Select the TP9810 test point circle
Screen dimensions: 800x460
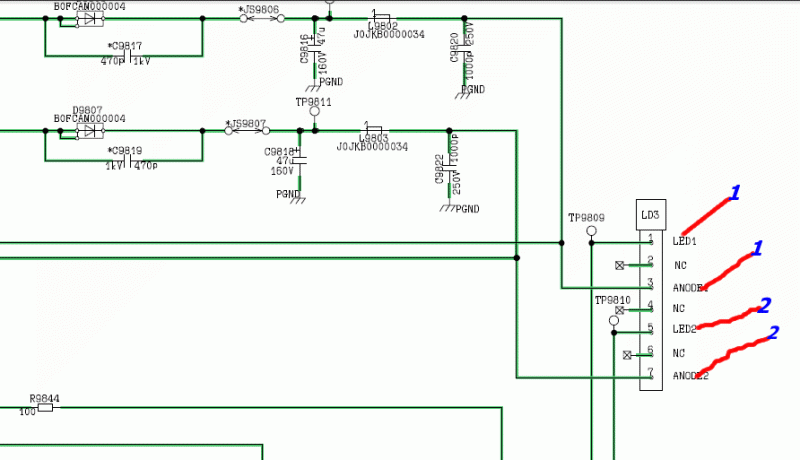pyautogui.click(x=614, y=321)
